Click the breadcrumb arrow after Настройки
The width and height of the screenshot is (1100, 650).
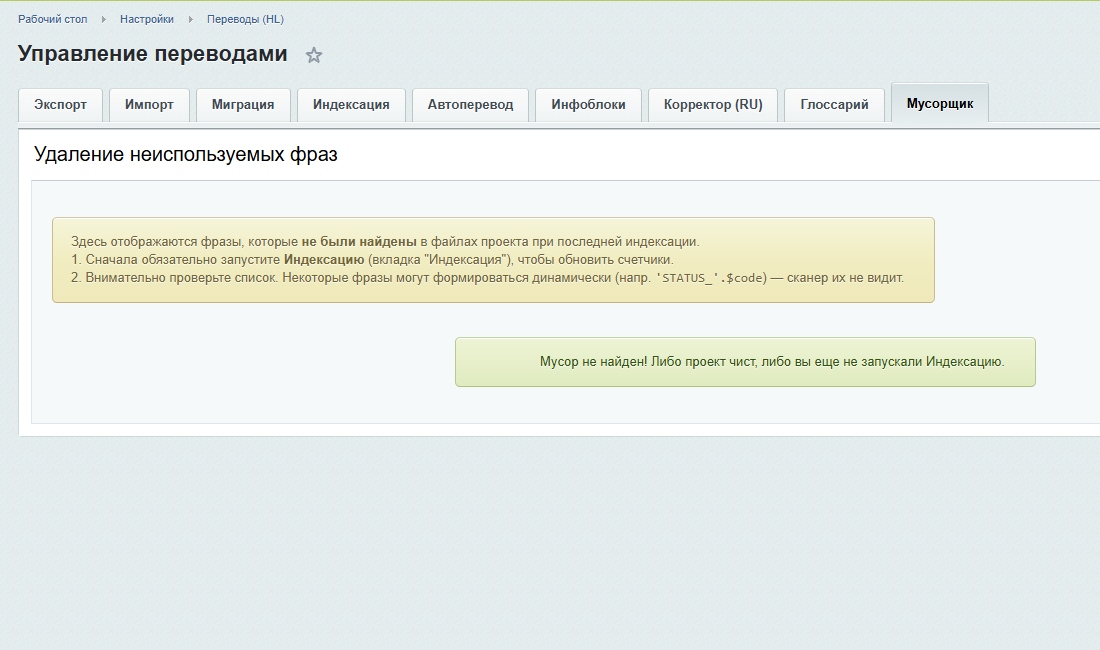click(190, 19)
